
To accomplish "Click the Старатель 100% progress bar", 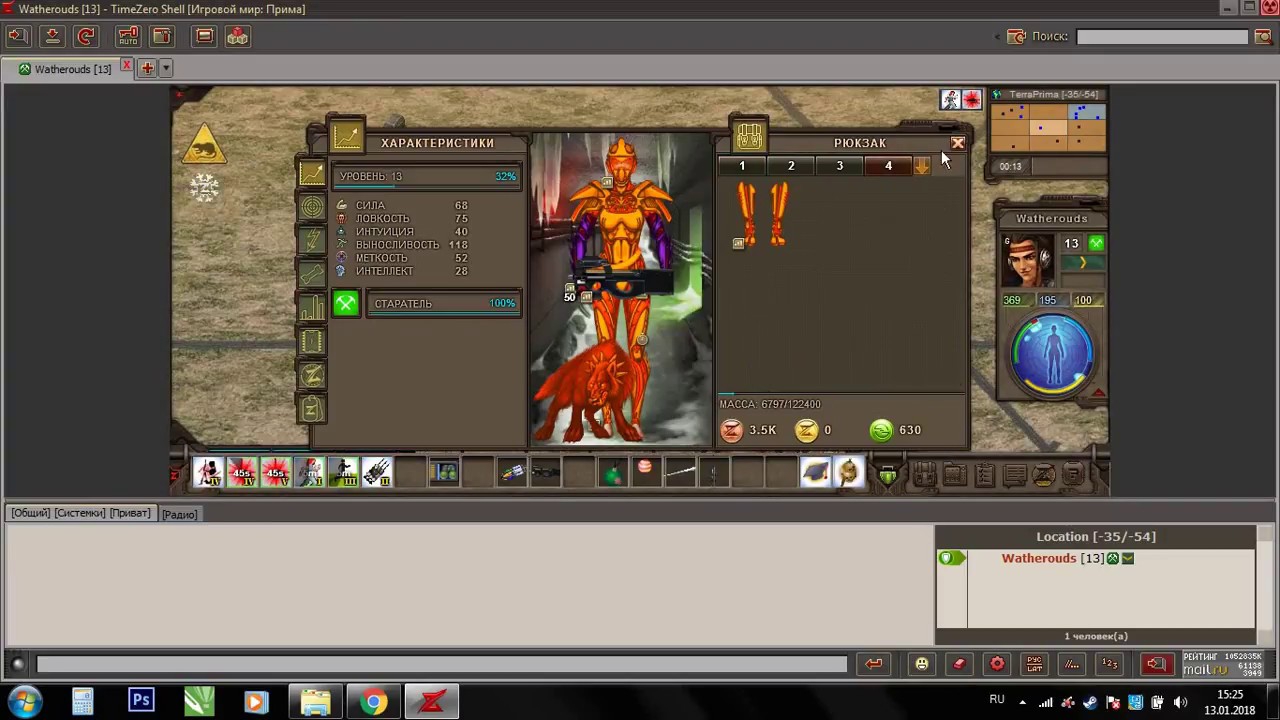I will point(444,303).
